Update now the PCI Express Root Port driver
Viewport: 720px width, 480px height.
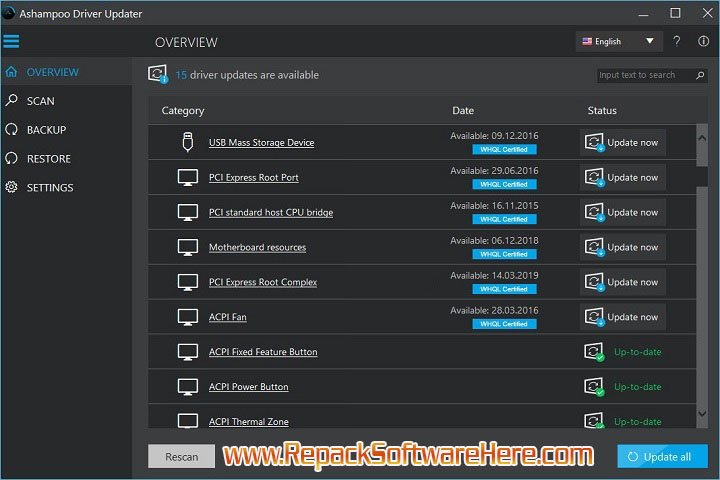(622, 177)
